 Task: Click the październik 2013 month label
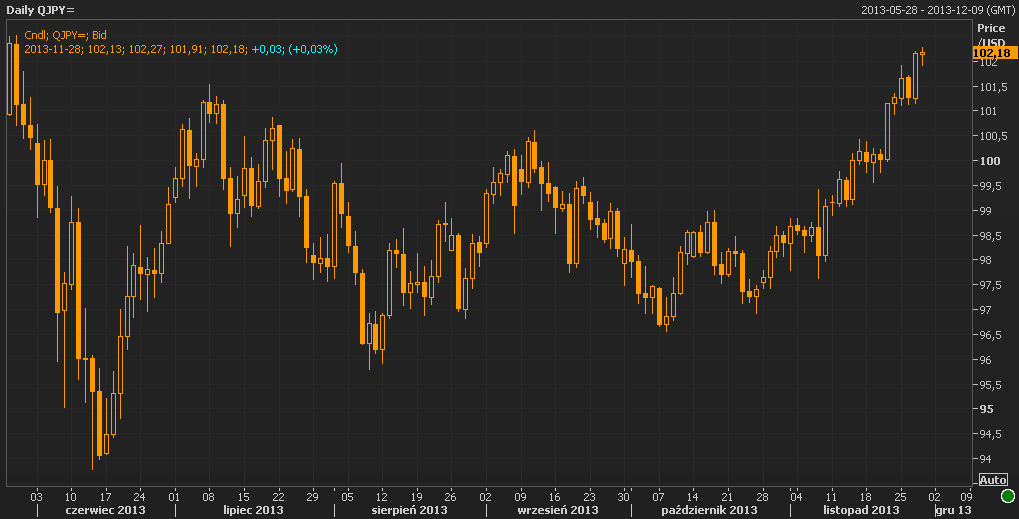click(x=710, y=510)
